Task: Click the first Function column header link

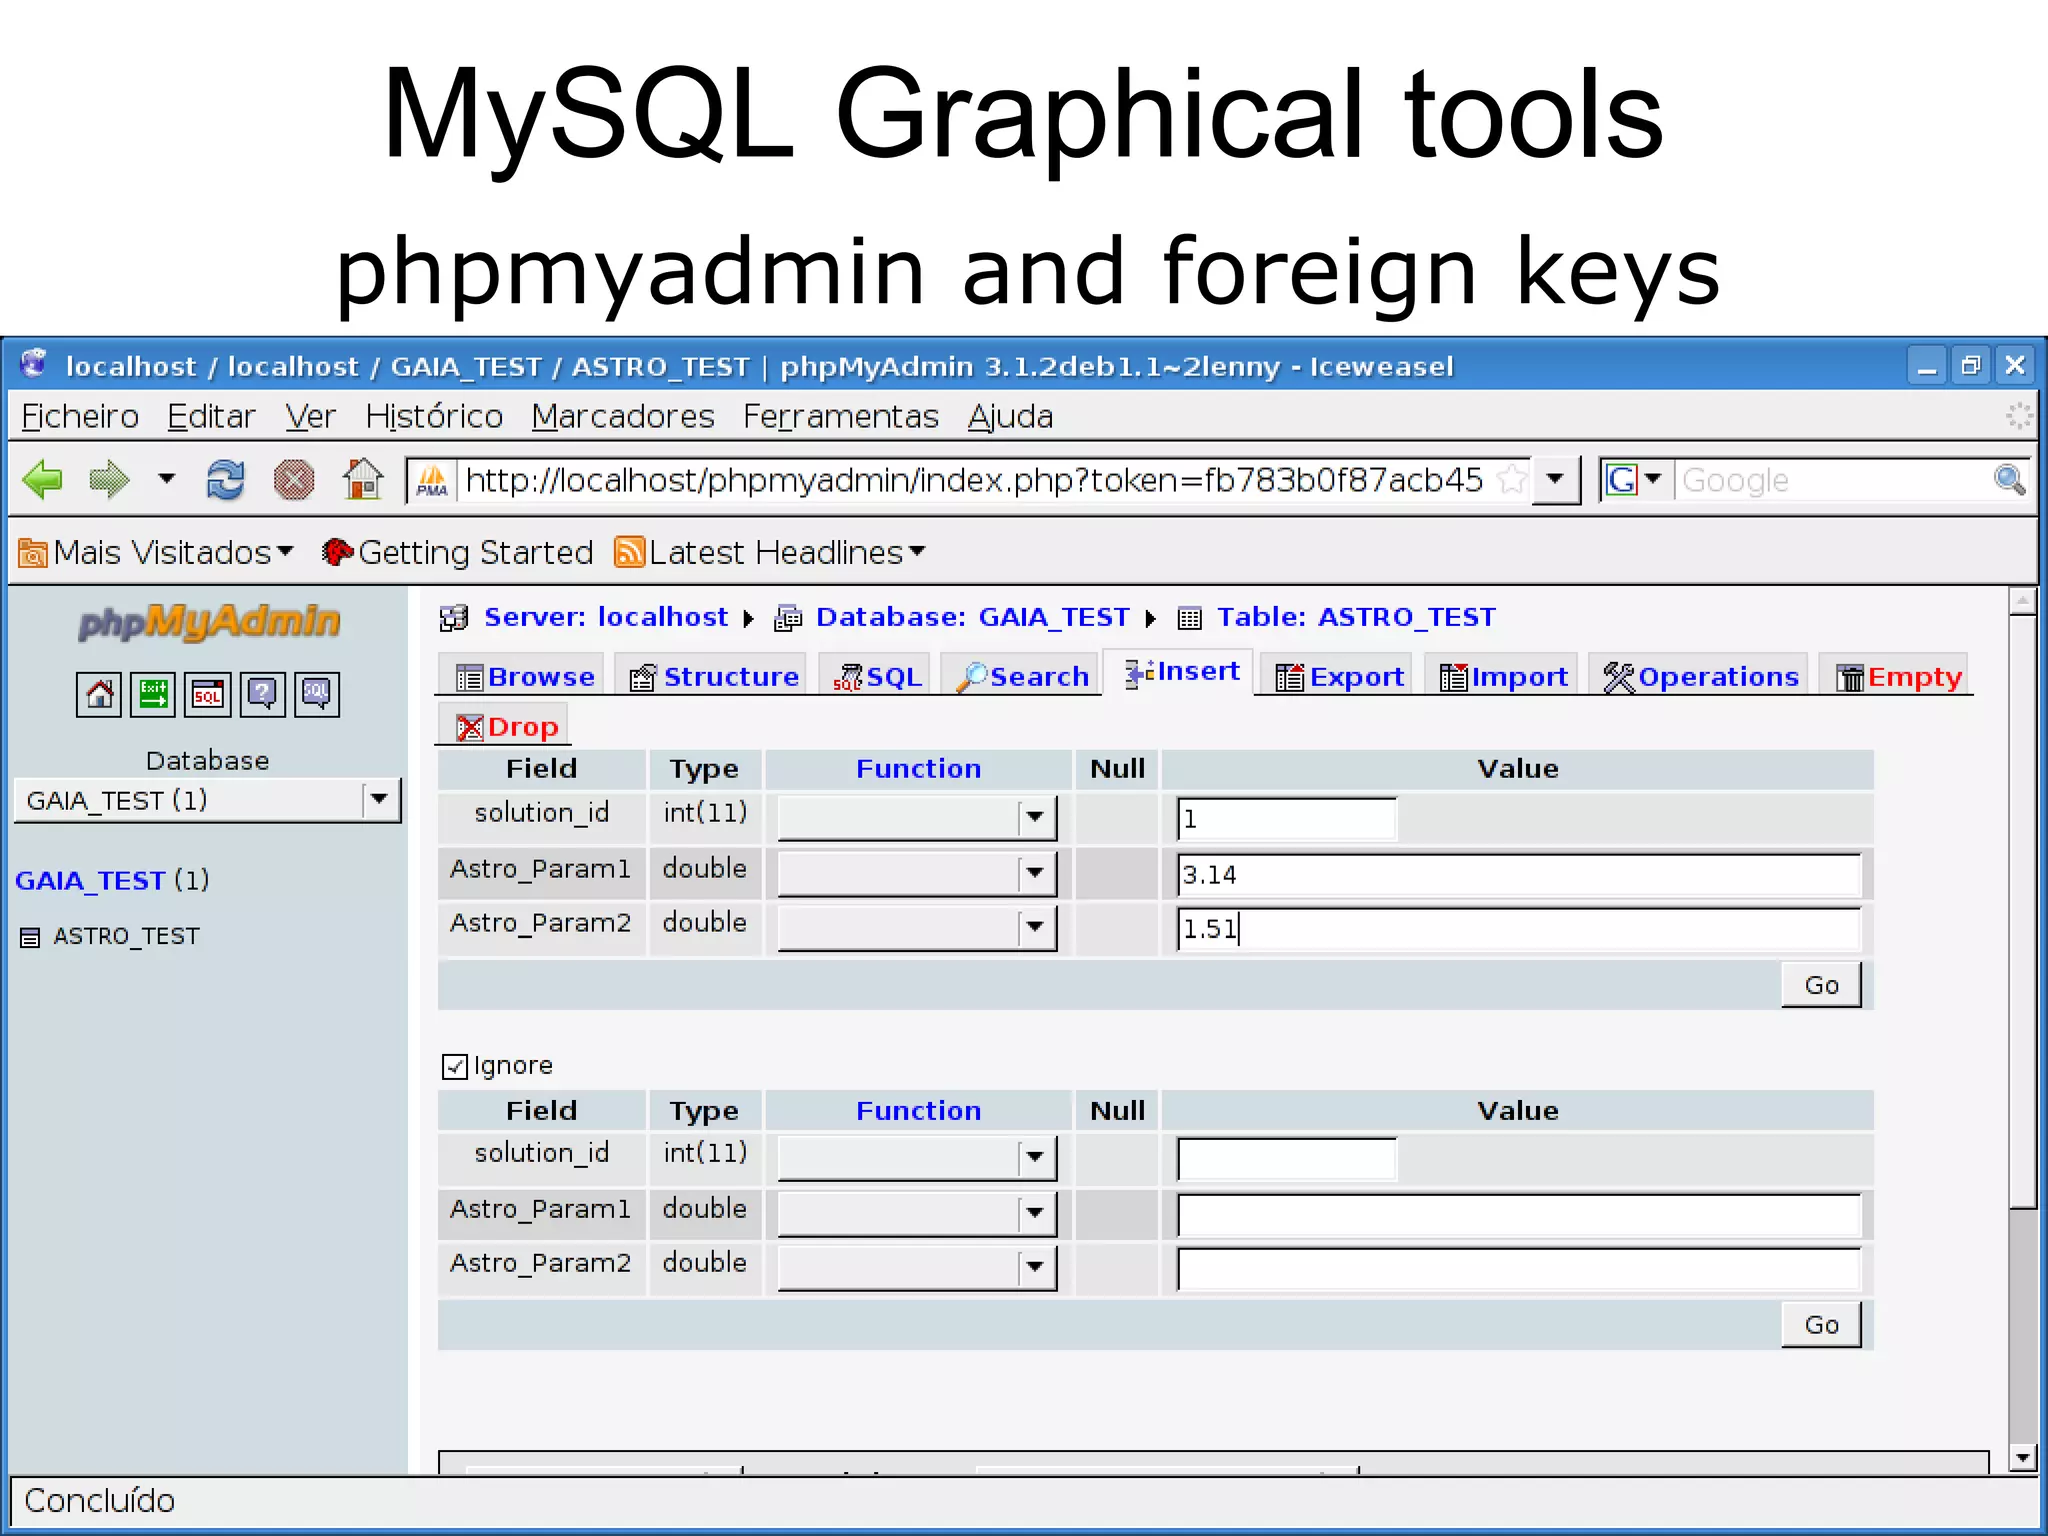Action: pos(918,768)
